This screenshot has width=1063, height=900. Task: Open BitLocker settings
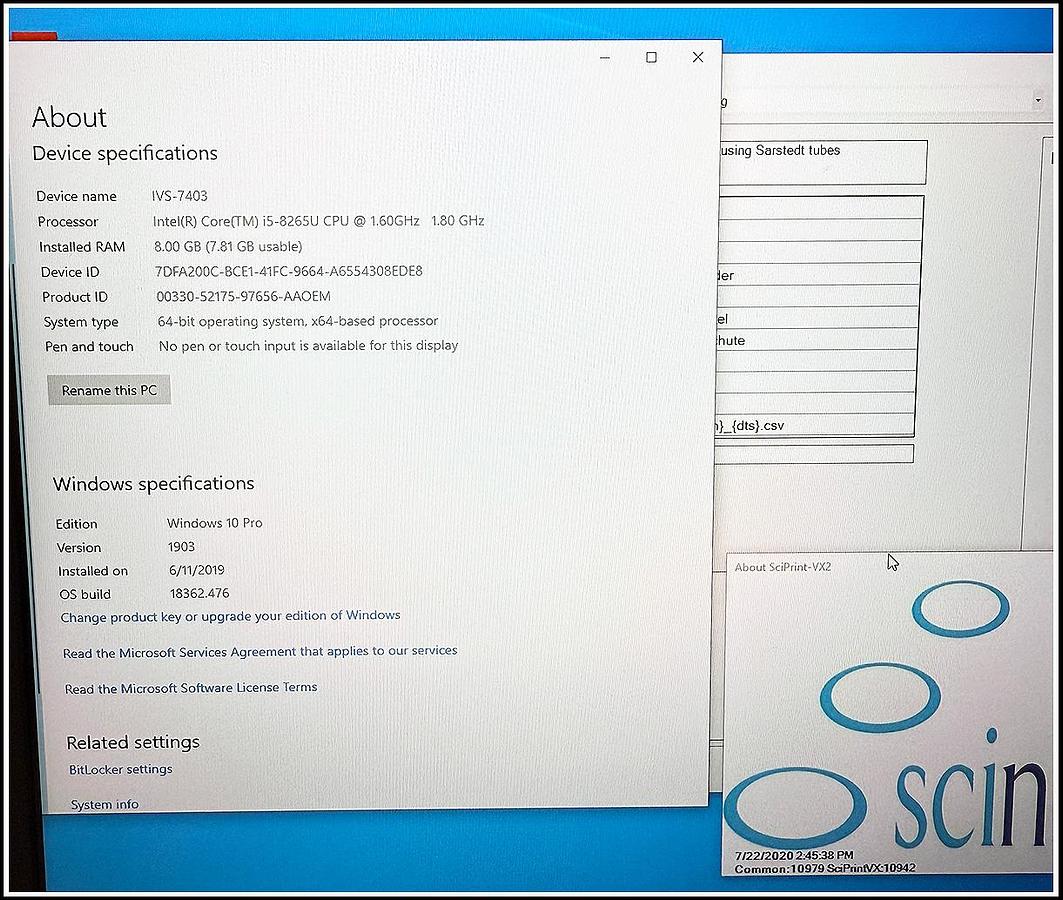point(120,769)
